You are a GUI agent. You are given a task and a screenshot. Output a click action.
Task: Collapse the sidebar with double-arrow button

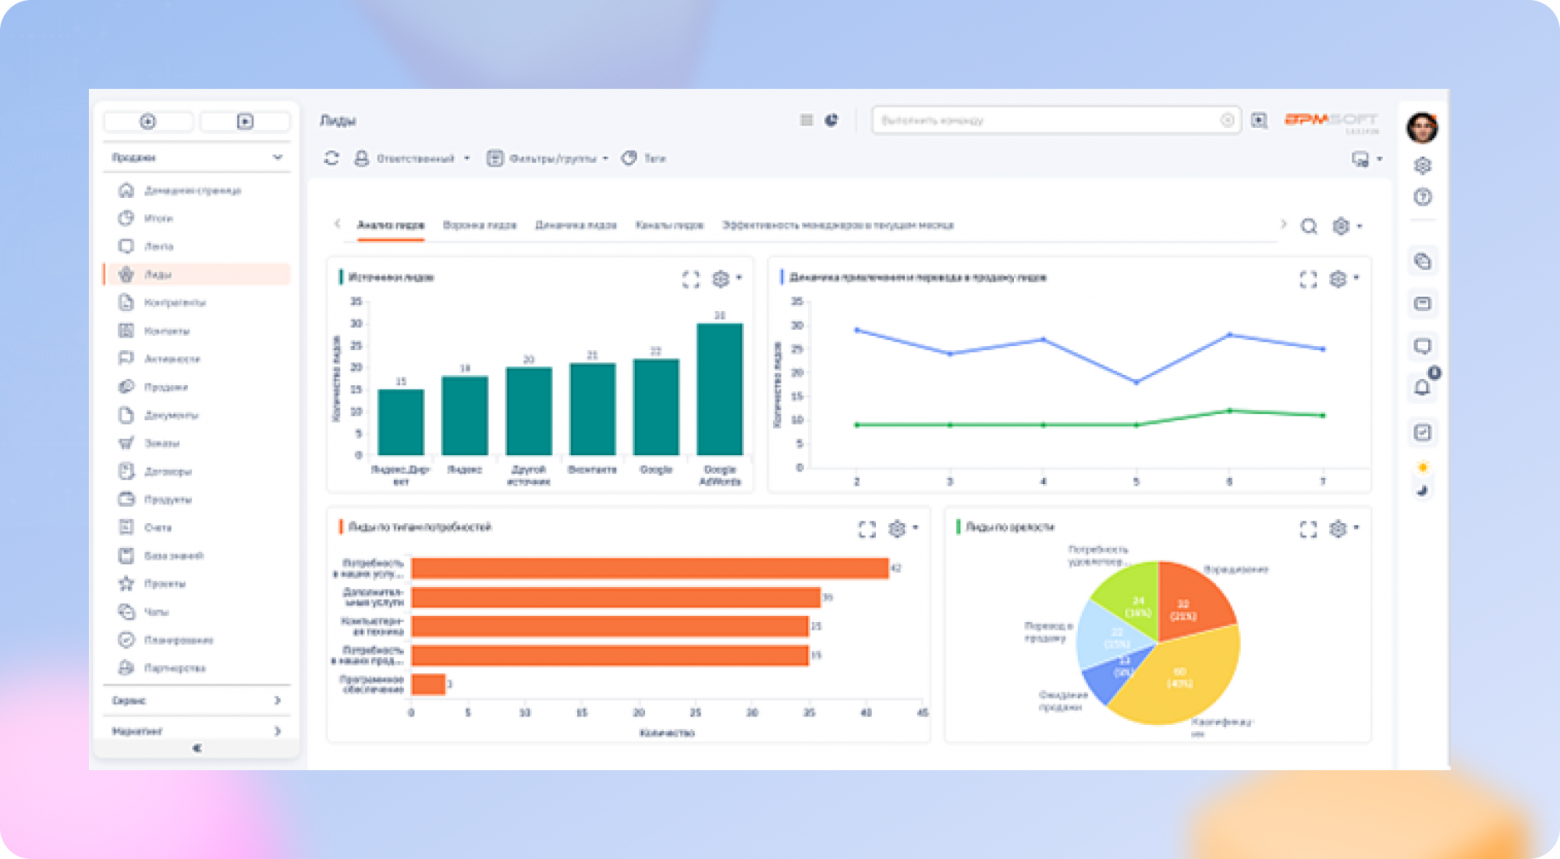[x=196, y=748]
